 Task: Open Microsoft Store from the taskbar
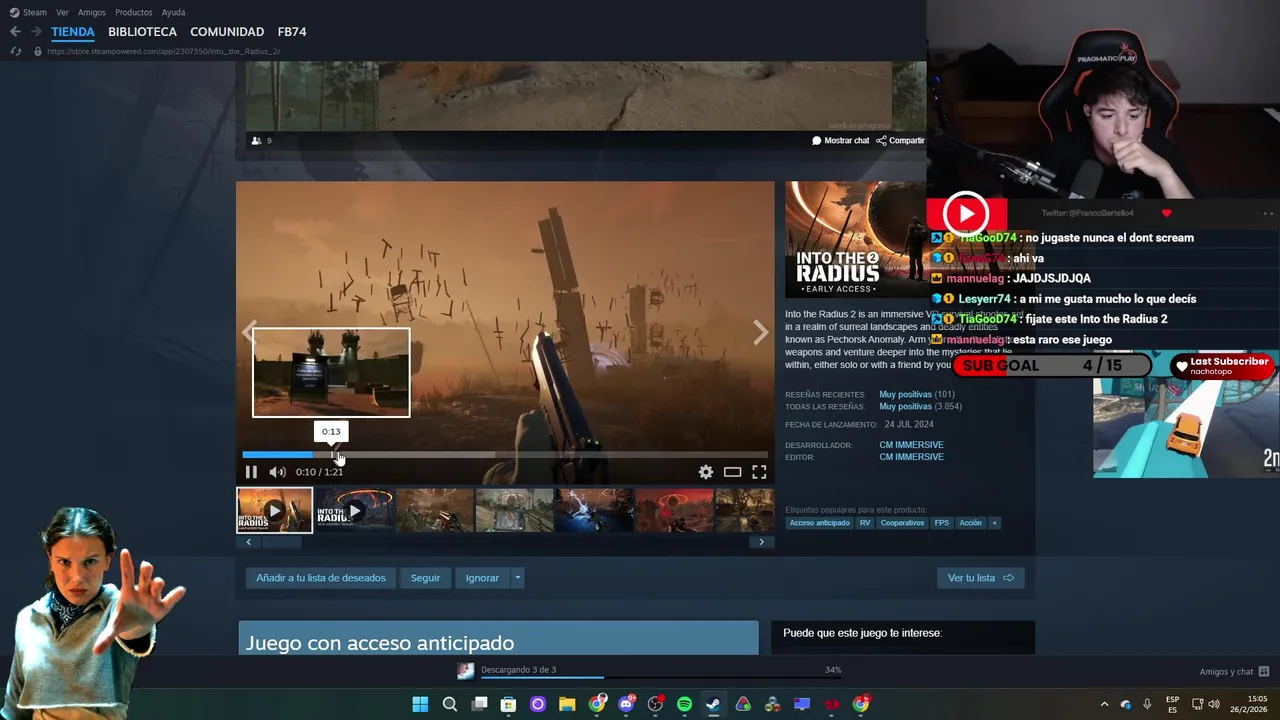pyautogui.click(x=508, y=704)
